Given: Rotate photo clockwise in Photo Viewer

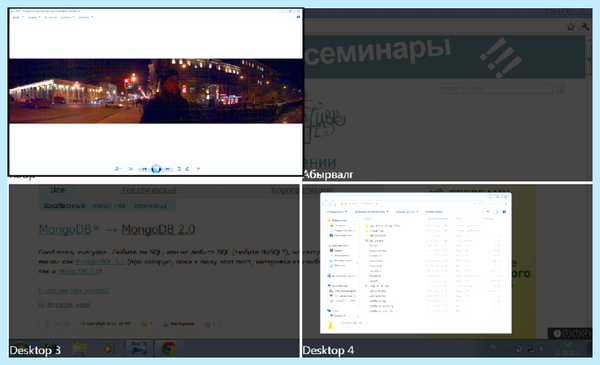Looking at the screenshot, I should (188, 169).
